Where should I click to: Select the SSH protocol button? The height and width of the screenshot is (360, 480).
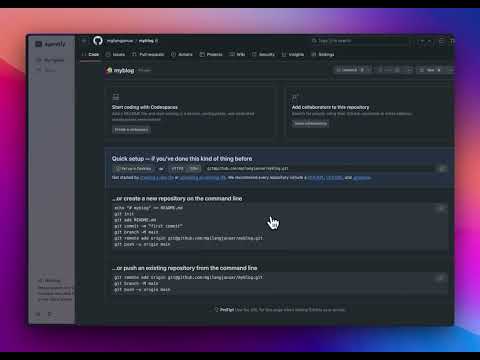(x=194, y=169)
